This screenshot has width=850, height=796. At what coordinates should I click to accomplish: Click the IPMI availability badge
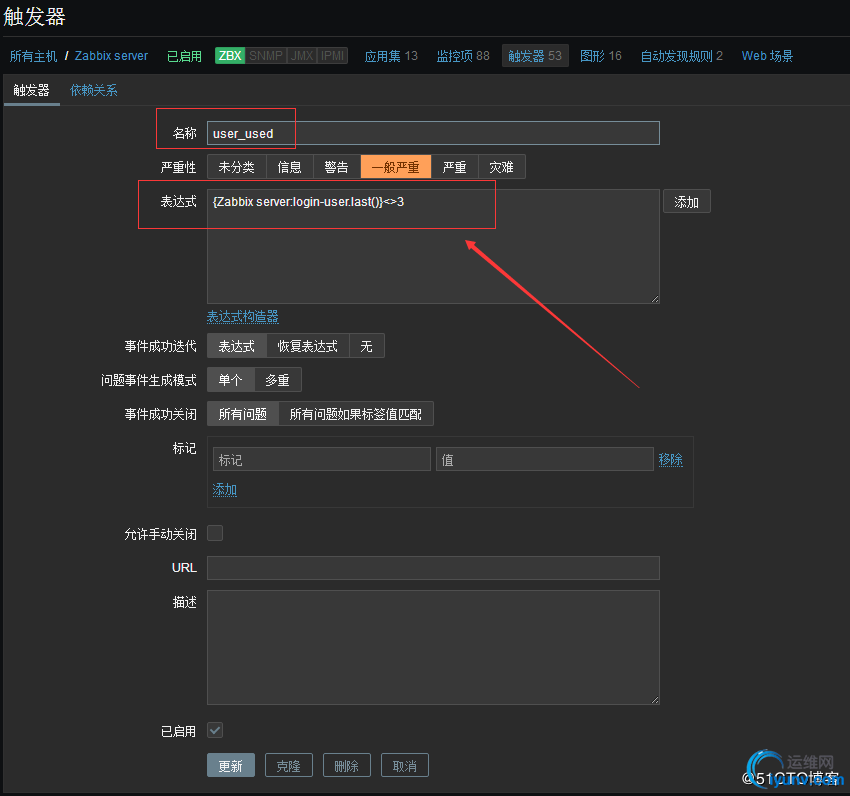coord(332,56)
